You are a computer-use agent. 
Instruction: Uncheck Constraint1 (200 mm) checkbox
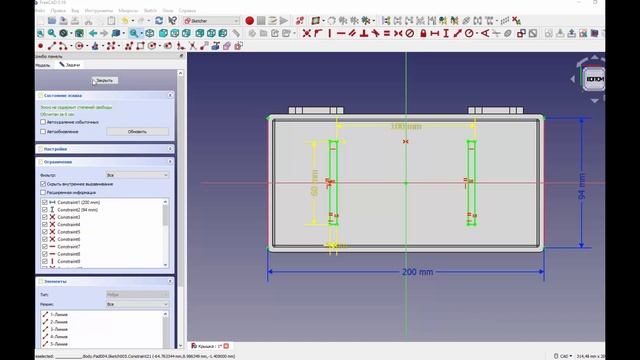(x=44, y=202)
